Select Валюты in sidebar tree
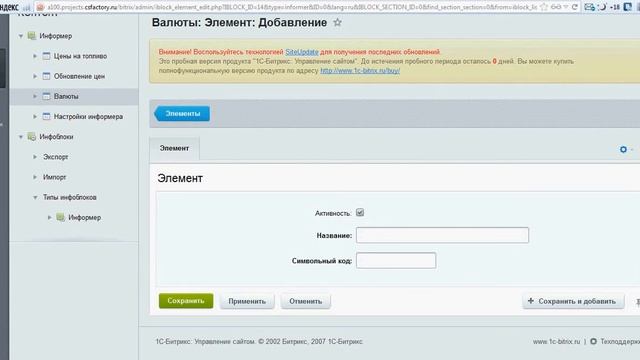The width and height of the screenshot is (640, 360). pyautogui.click(x=66, y=96)
